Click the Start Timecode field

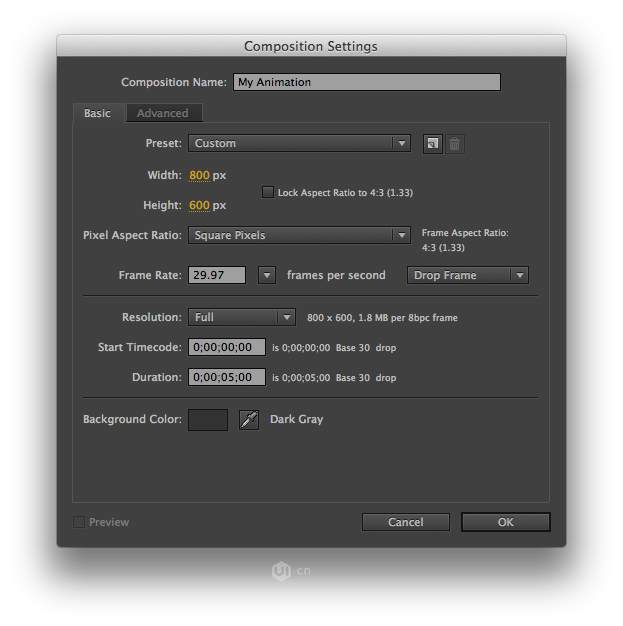click(x=227, y=347)
